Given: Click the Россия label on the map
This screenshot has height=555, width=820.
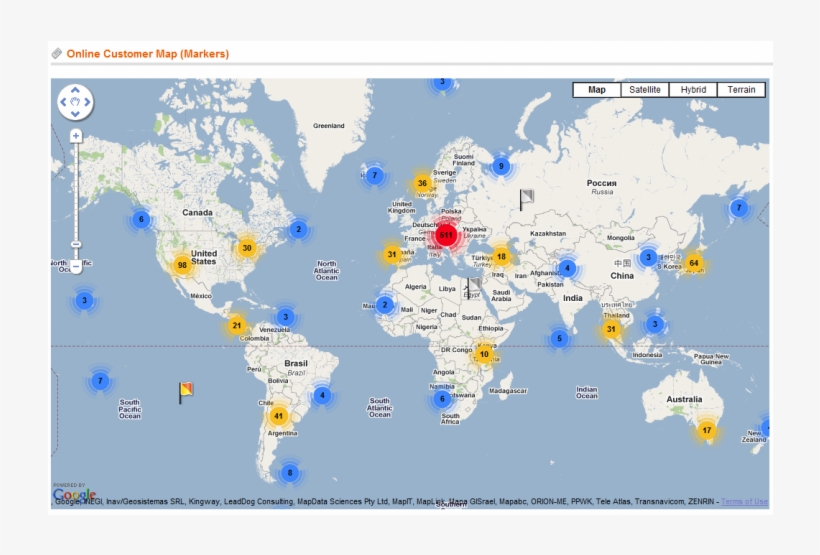Looking at the screenshot, I should pos(601,183).
